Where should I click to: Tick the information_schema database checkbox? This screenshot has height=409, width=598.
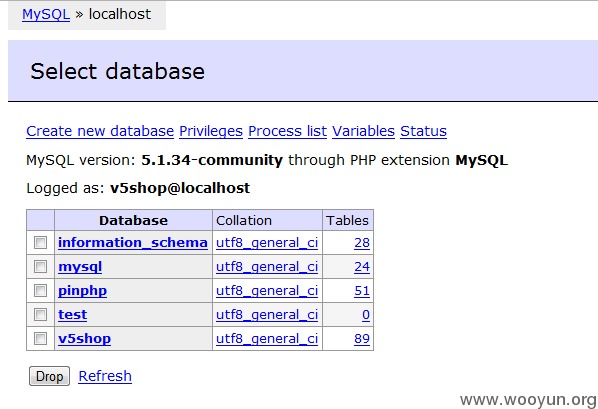coord(40,243)
